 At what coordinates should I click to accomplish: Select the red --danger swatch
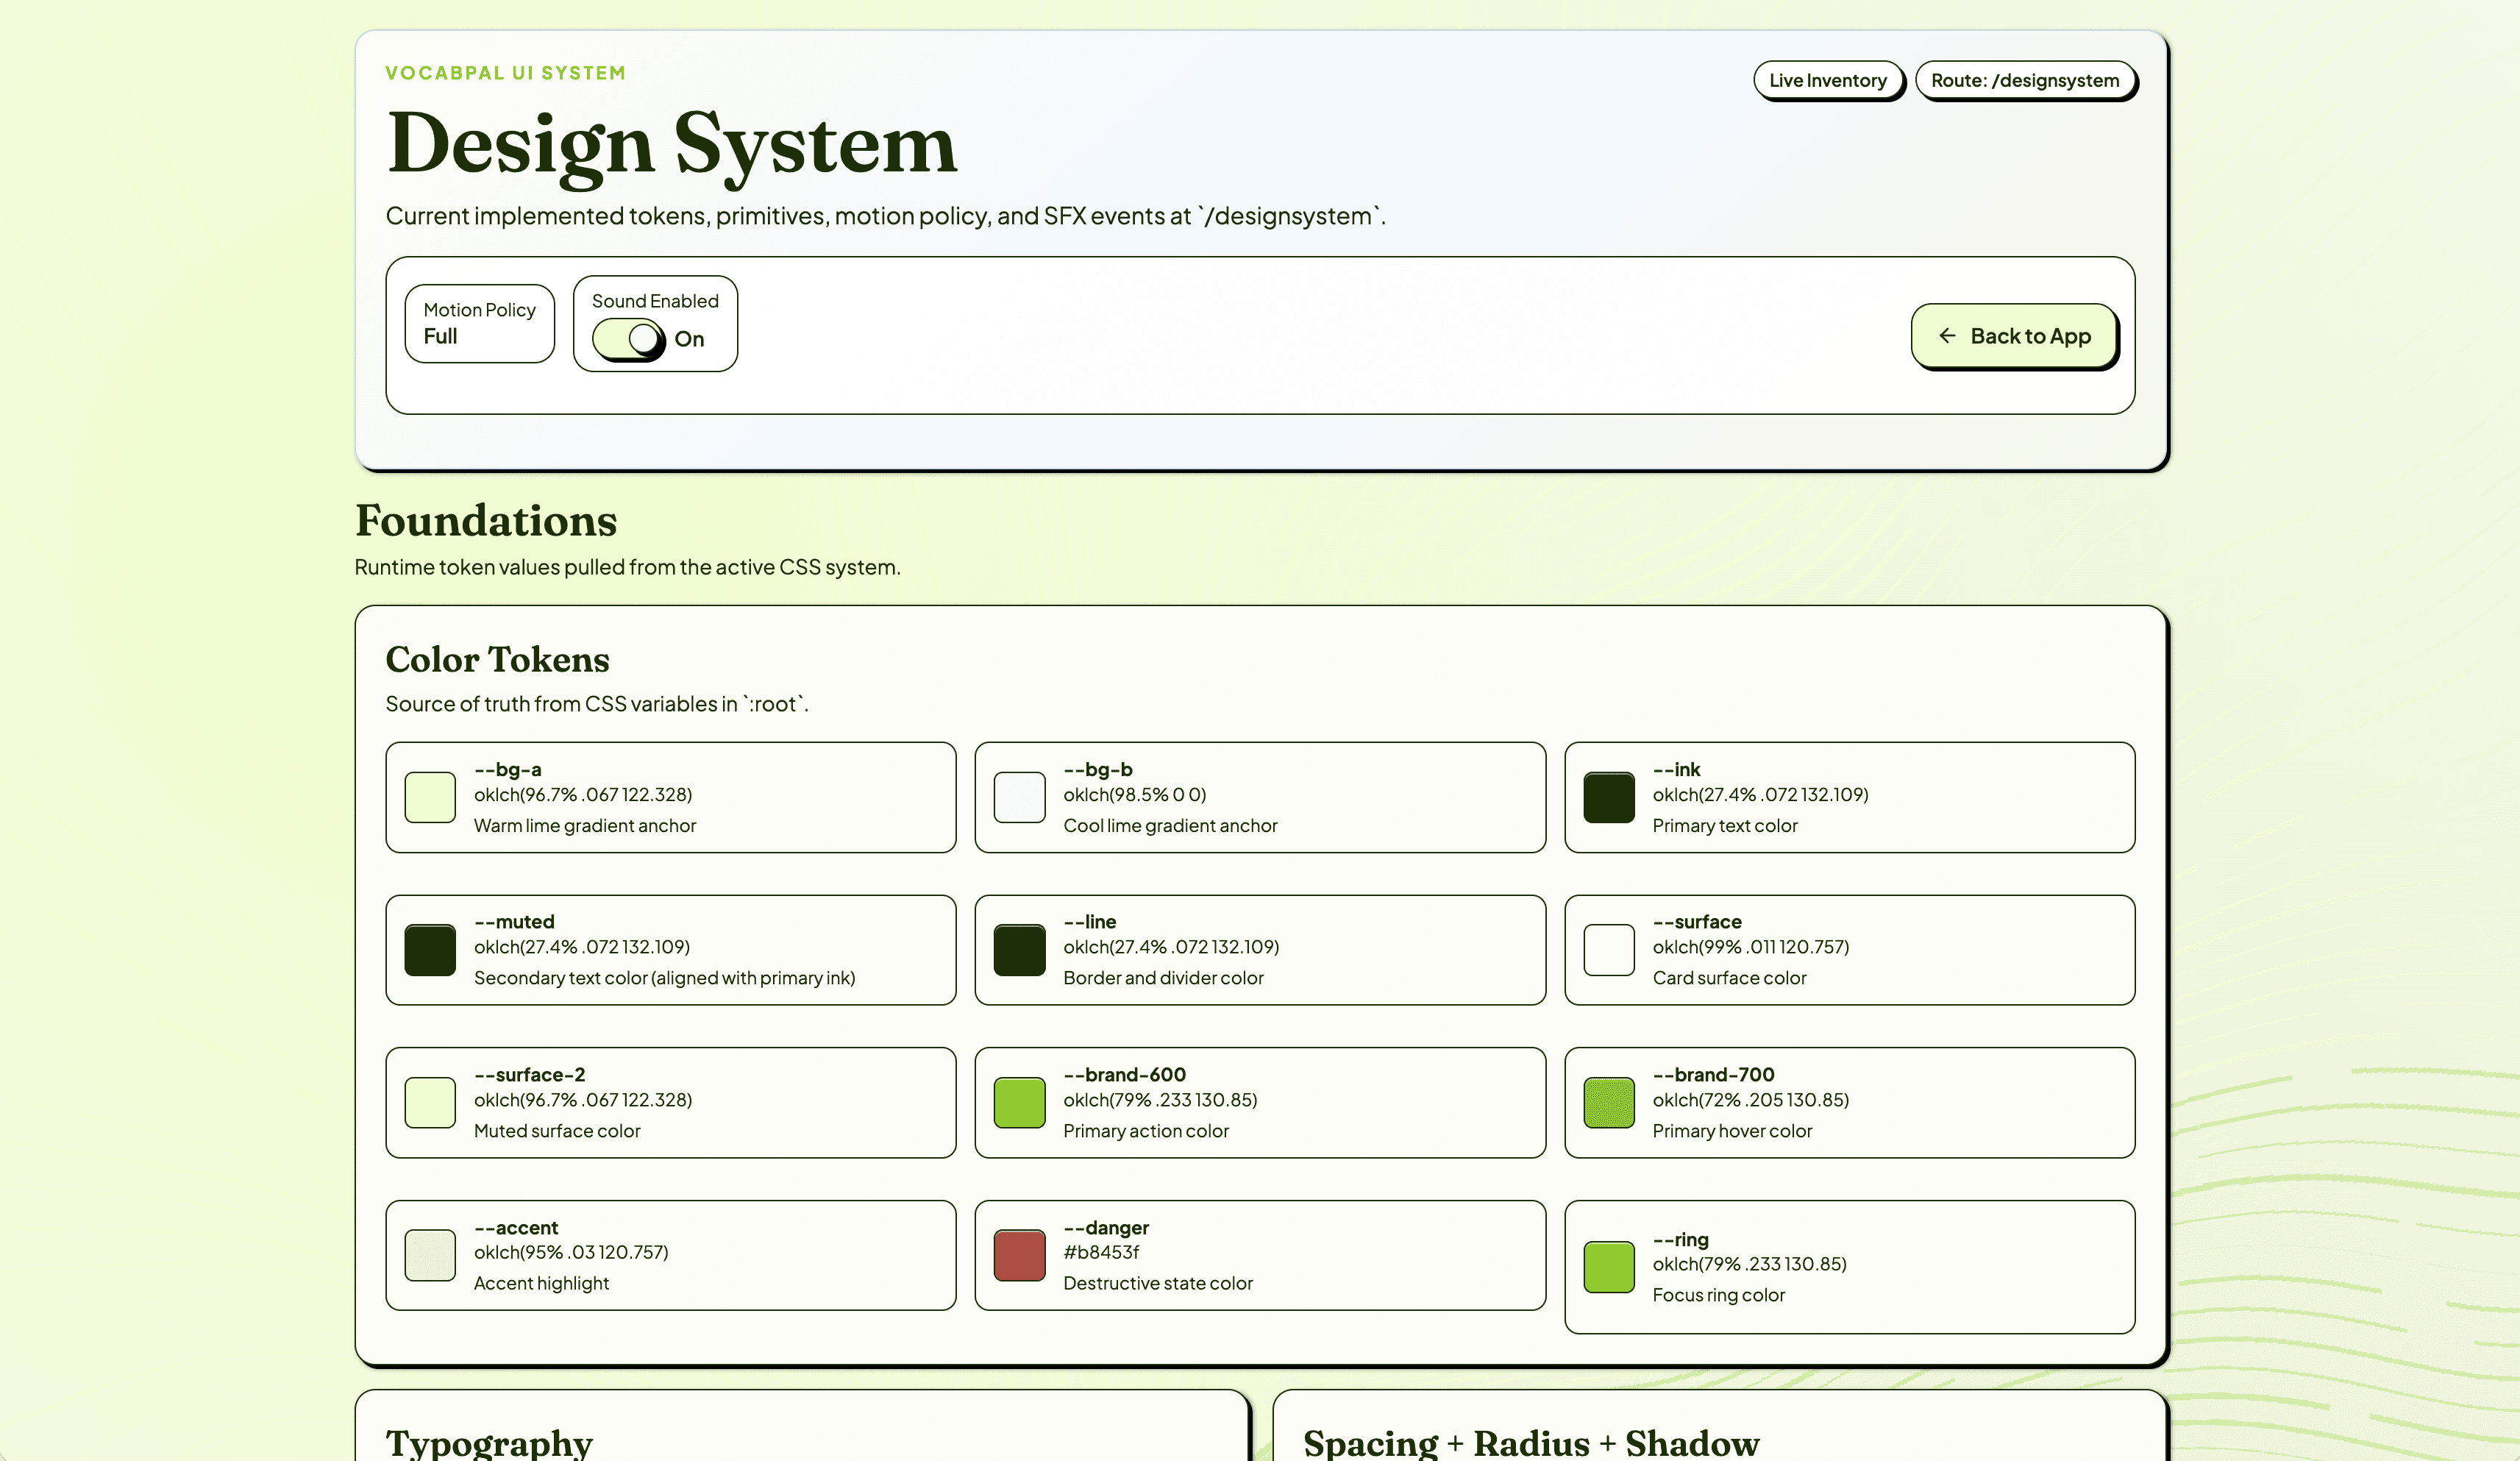pos(1019,1255)
